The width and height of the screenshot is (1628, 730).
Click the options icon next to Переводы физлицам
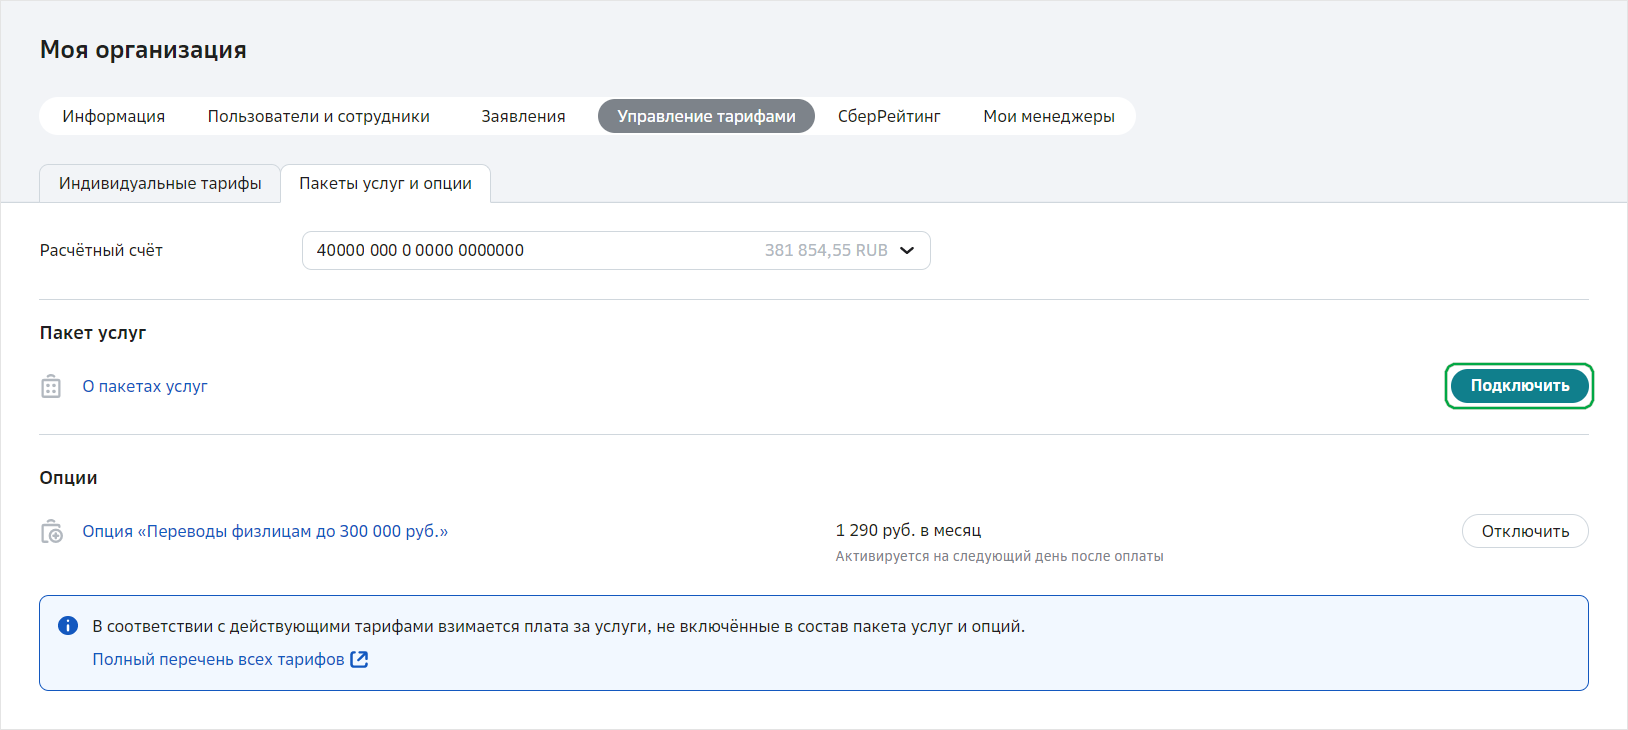52,532
